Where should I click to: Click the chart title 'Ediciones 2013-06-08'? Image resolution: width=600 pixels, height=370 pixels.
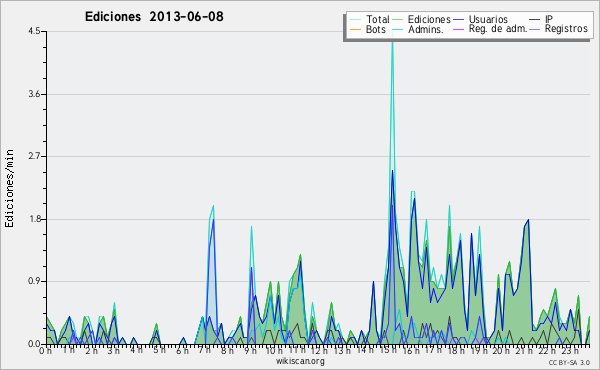click(154, 17)
